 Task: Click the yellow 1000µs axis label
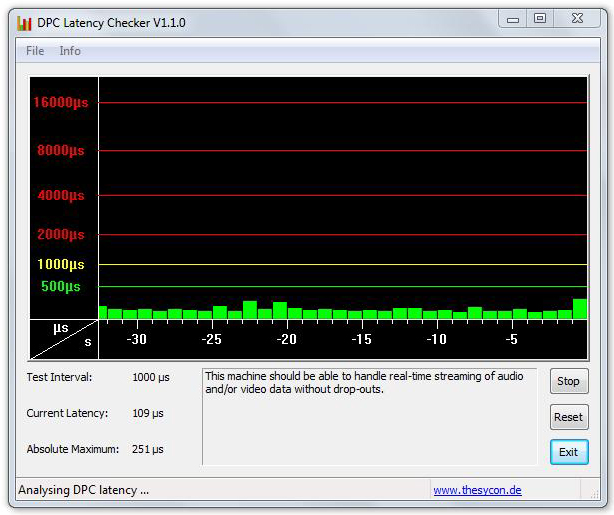pos(61,264)
